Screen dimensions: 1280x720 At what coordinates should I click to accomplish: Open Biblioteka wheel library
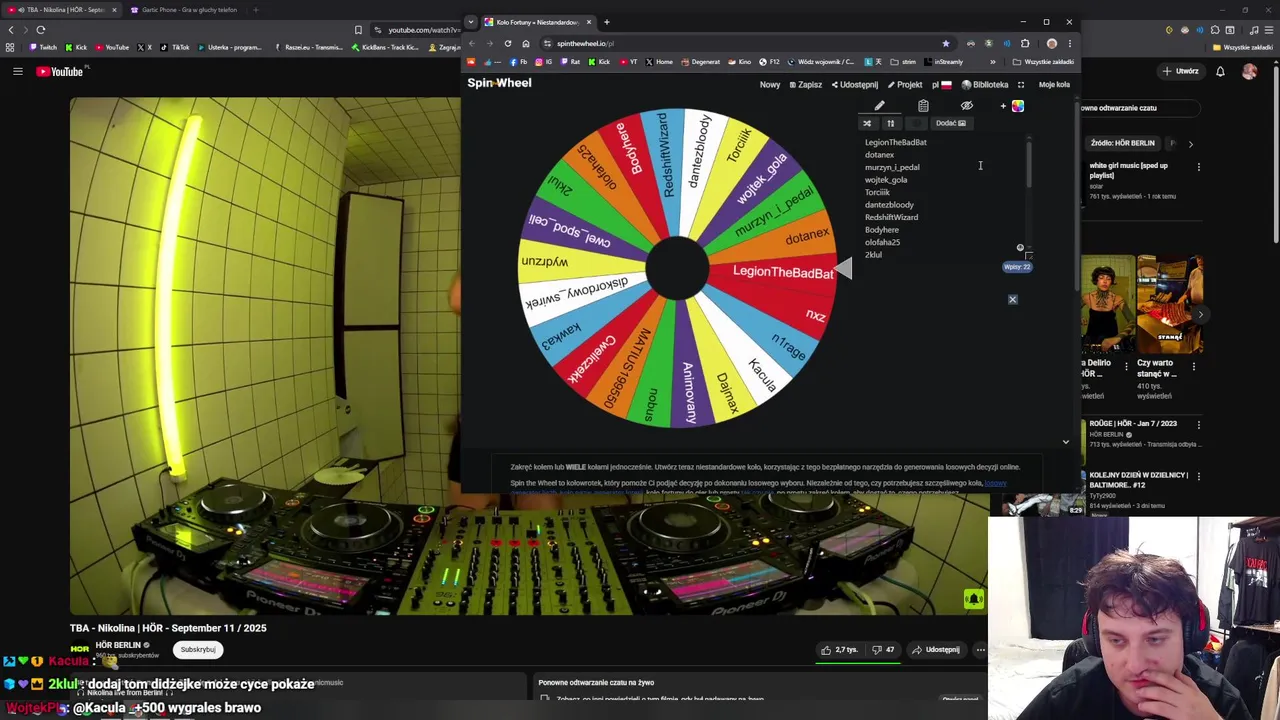[x=985, y=85]
